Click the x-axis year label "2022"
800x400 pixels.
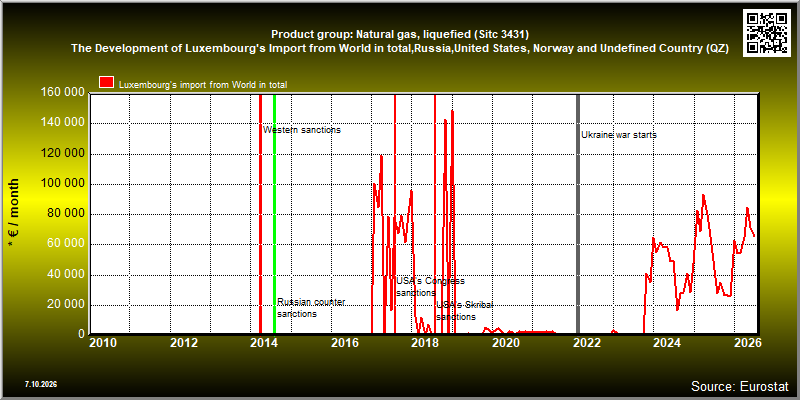587,343
